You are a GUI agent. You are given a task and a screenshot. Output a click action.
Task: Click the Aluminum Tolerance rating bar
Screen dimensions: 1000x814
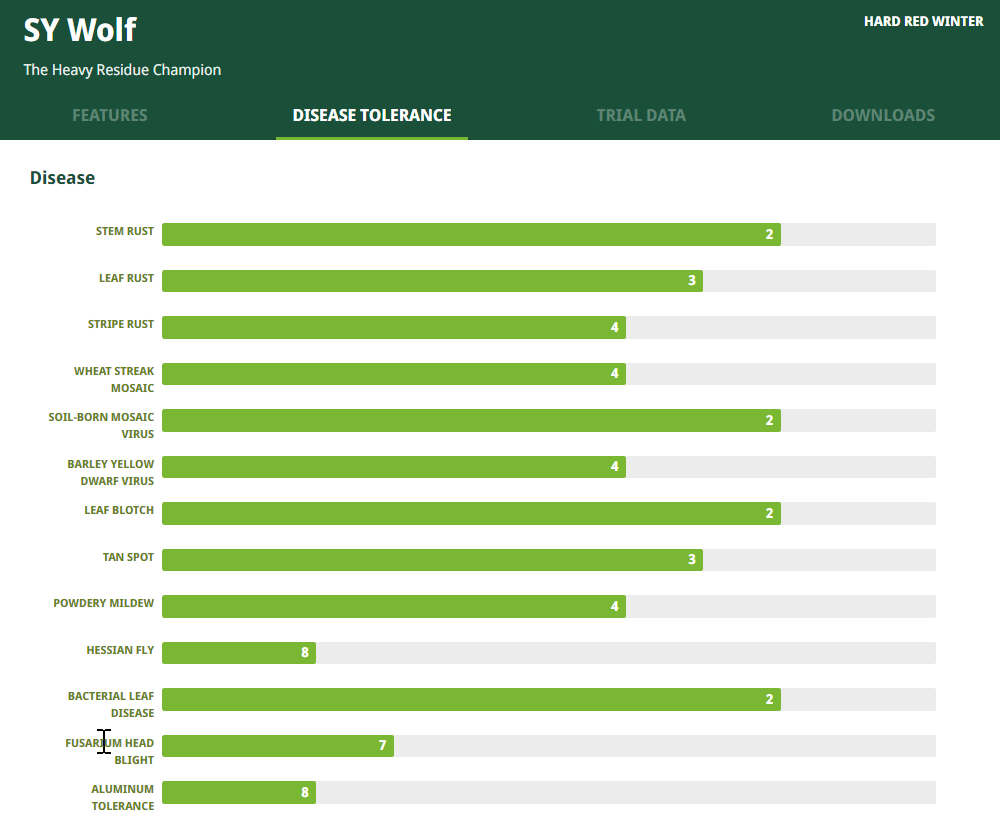[548, 792]
